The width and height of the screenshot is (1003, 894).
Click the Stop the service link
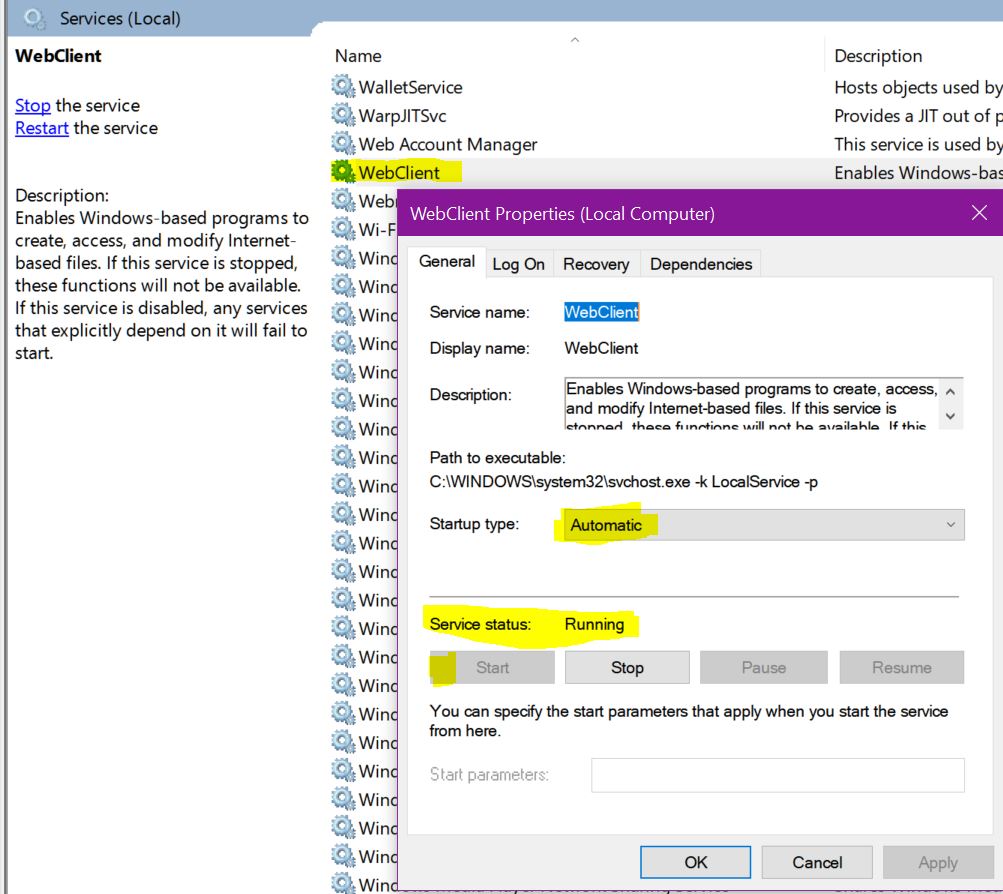(33, 106)
